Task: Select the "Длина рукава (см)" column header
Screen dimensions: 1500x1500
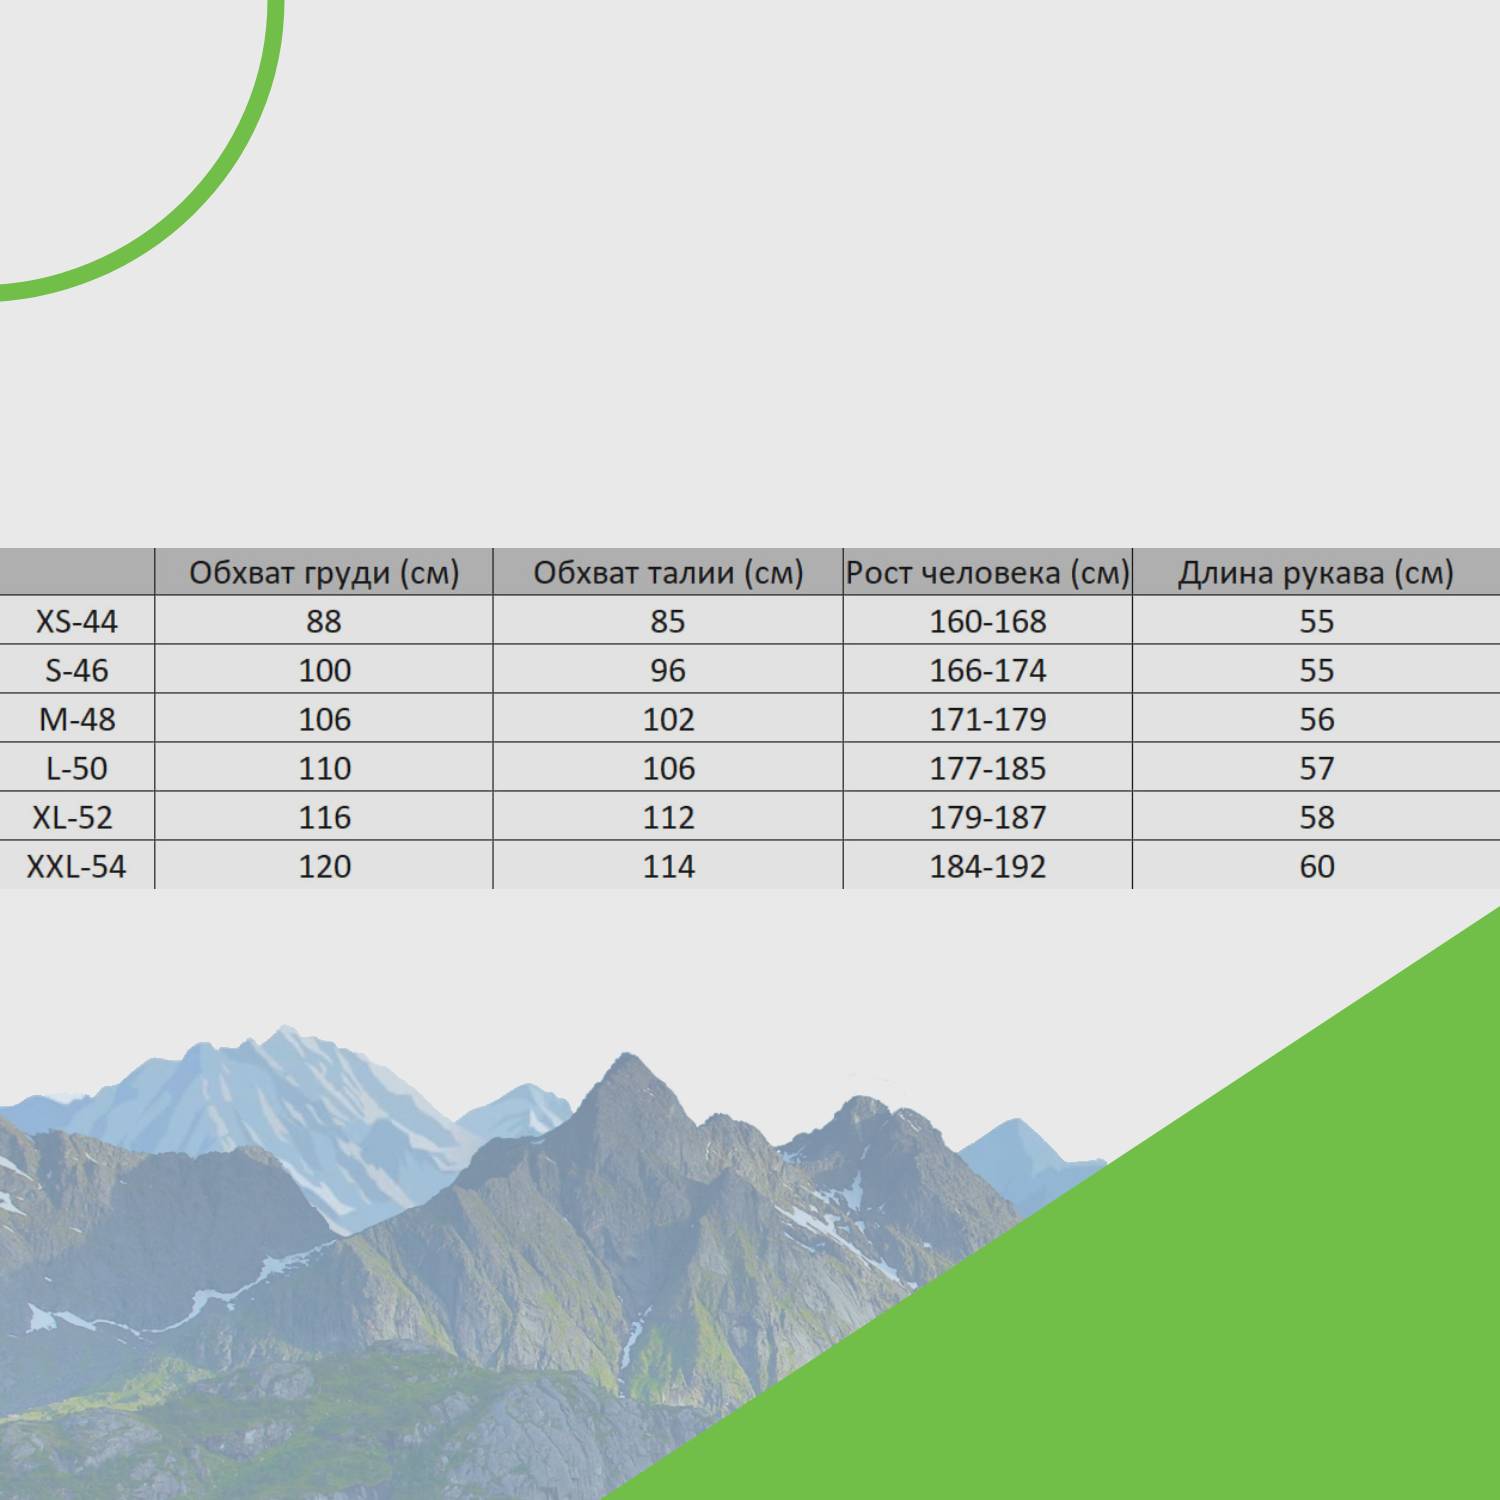Action: click(1315, 573)
